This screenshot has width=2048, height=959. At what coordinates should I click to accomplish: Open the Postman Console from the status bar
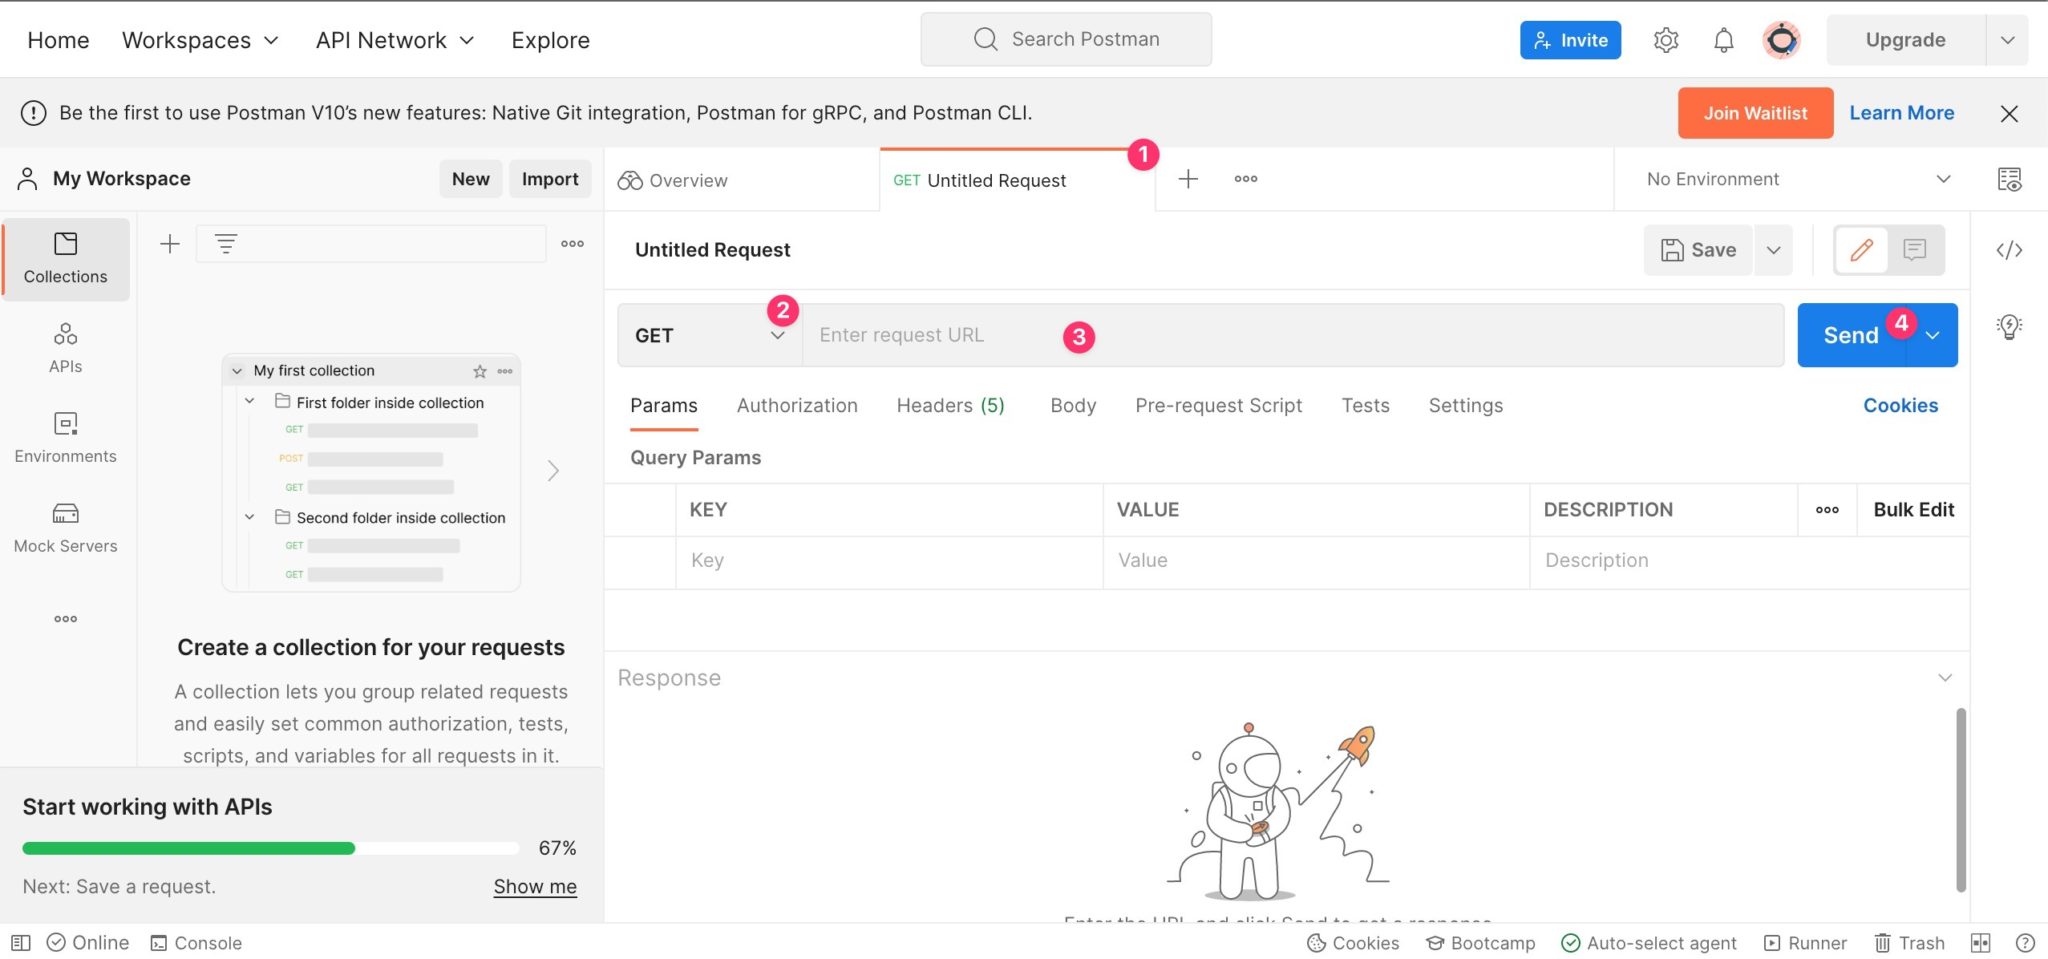[196, 942]
